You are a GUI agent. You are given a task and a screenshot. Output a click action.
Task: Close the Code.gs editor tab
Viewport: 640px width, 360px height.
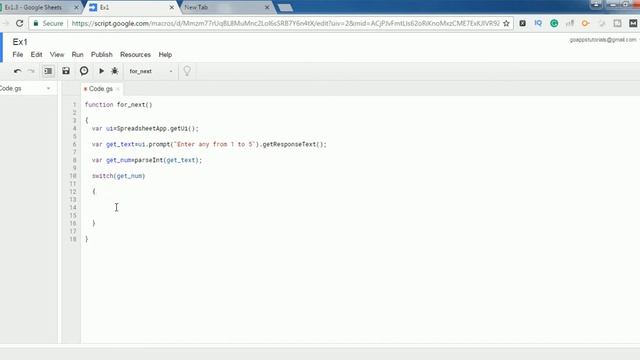118,89
